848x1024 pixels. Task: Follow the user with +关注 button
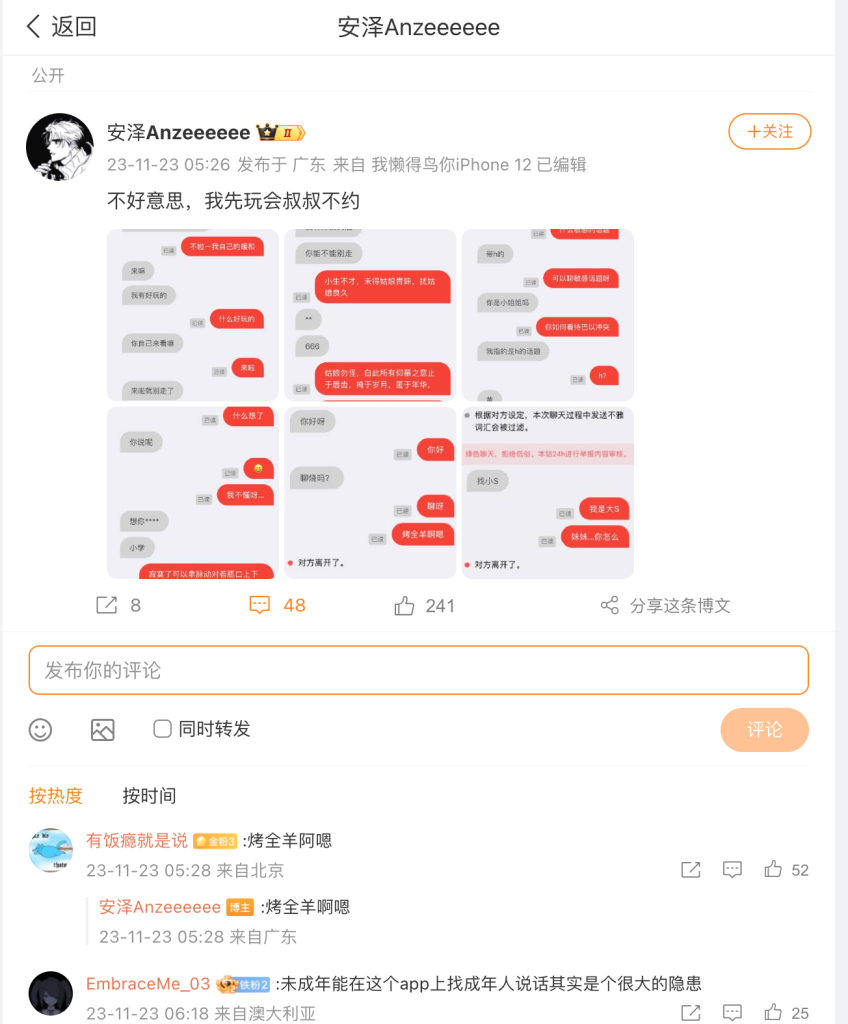pos(770,131)
